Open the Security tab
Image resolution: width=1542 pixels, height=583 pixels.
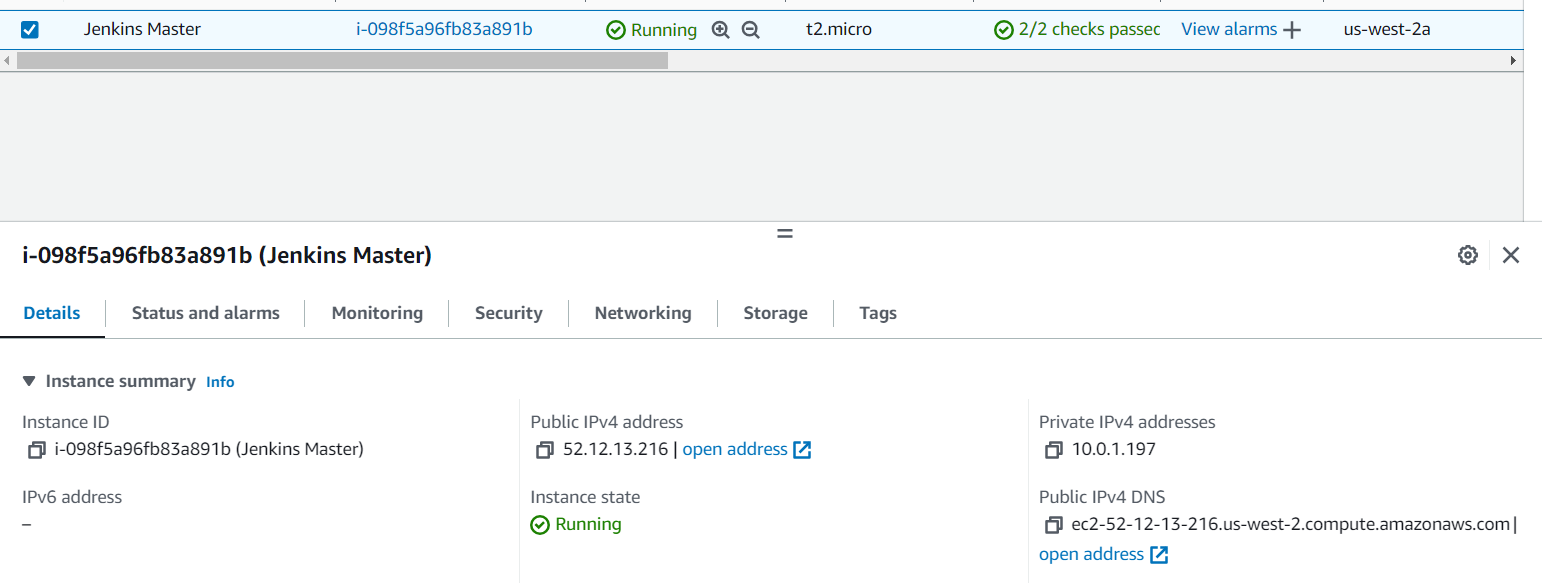pyautogui.click(x=508, y=313)
